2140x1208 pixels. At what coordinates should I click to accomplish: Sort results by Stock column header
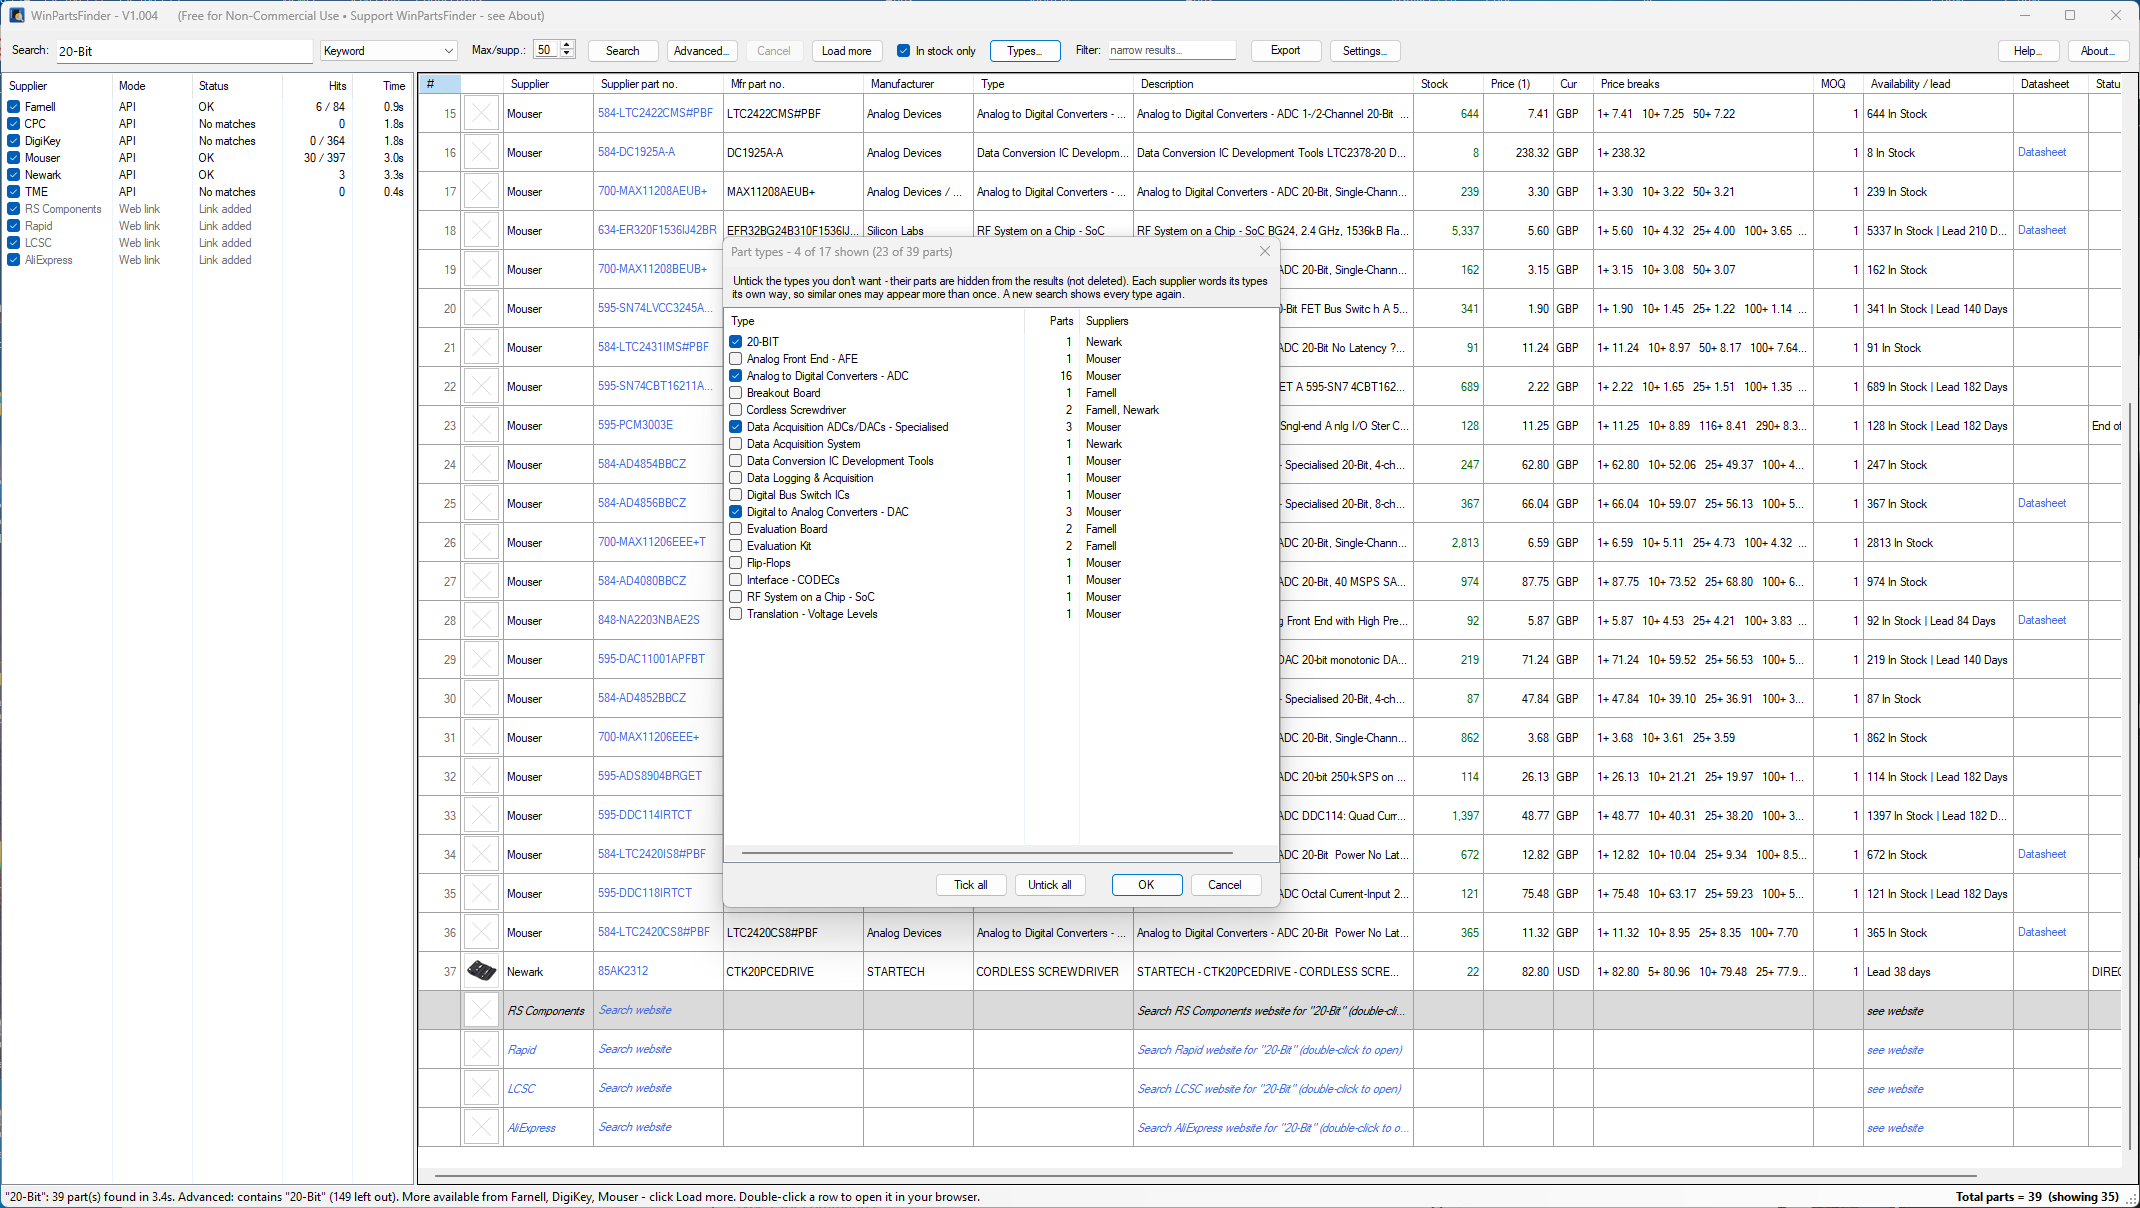[x=1449, y=84]
